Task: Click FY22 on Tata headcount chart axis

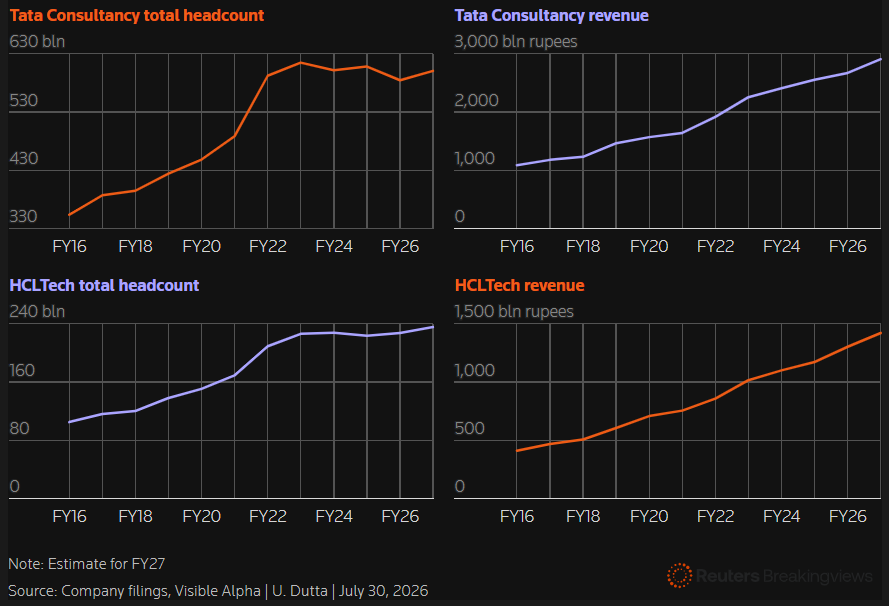Action: 268,247
